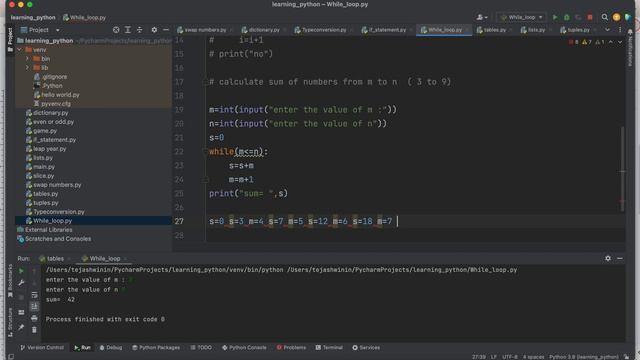This screenshot has height=360, width=640.
Task: Expand the bin folder
Action: click(x=28, y=59)
